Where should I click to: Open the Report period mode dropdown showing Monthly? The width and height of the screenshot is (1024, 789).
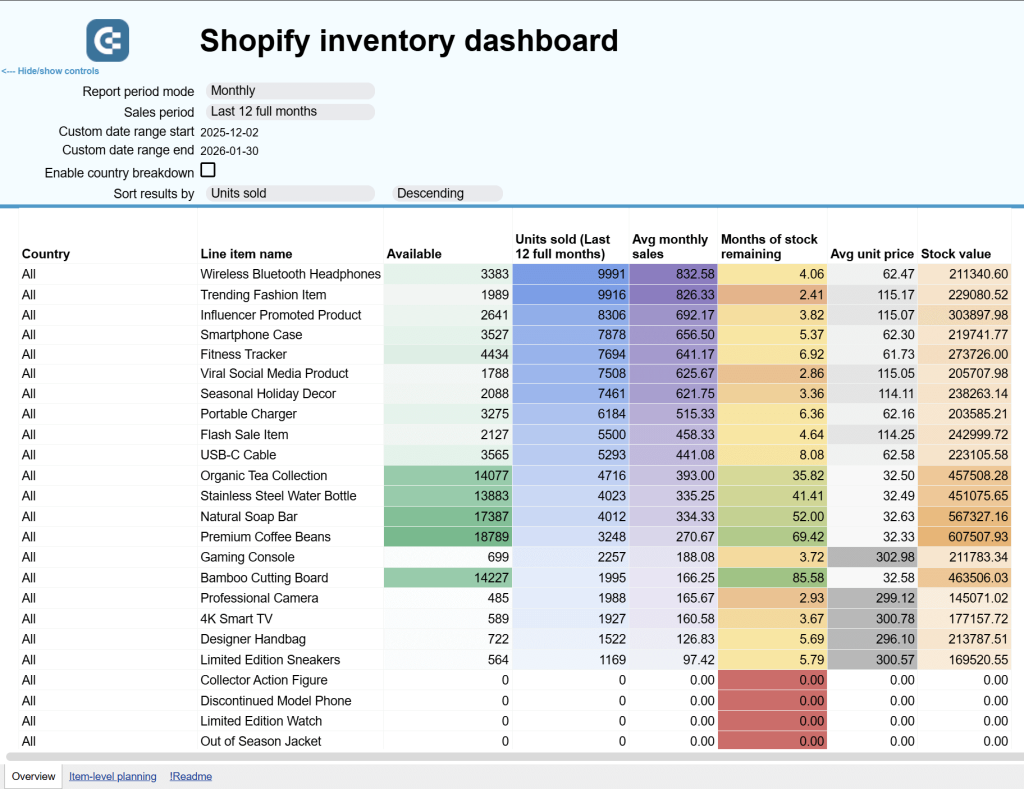coord(289,91)
